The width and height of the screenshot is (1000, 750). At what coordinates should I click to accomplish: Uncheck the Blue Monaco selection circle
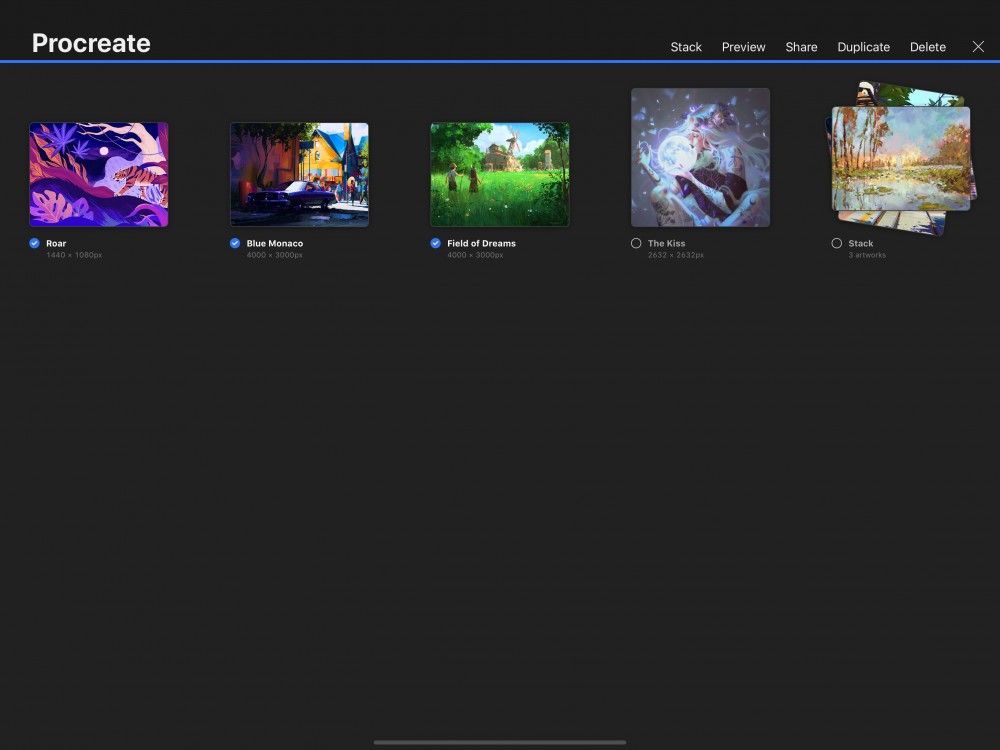tap(234, 243)
